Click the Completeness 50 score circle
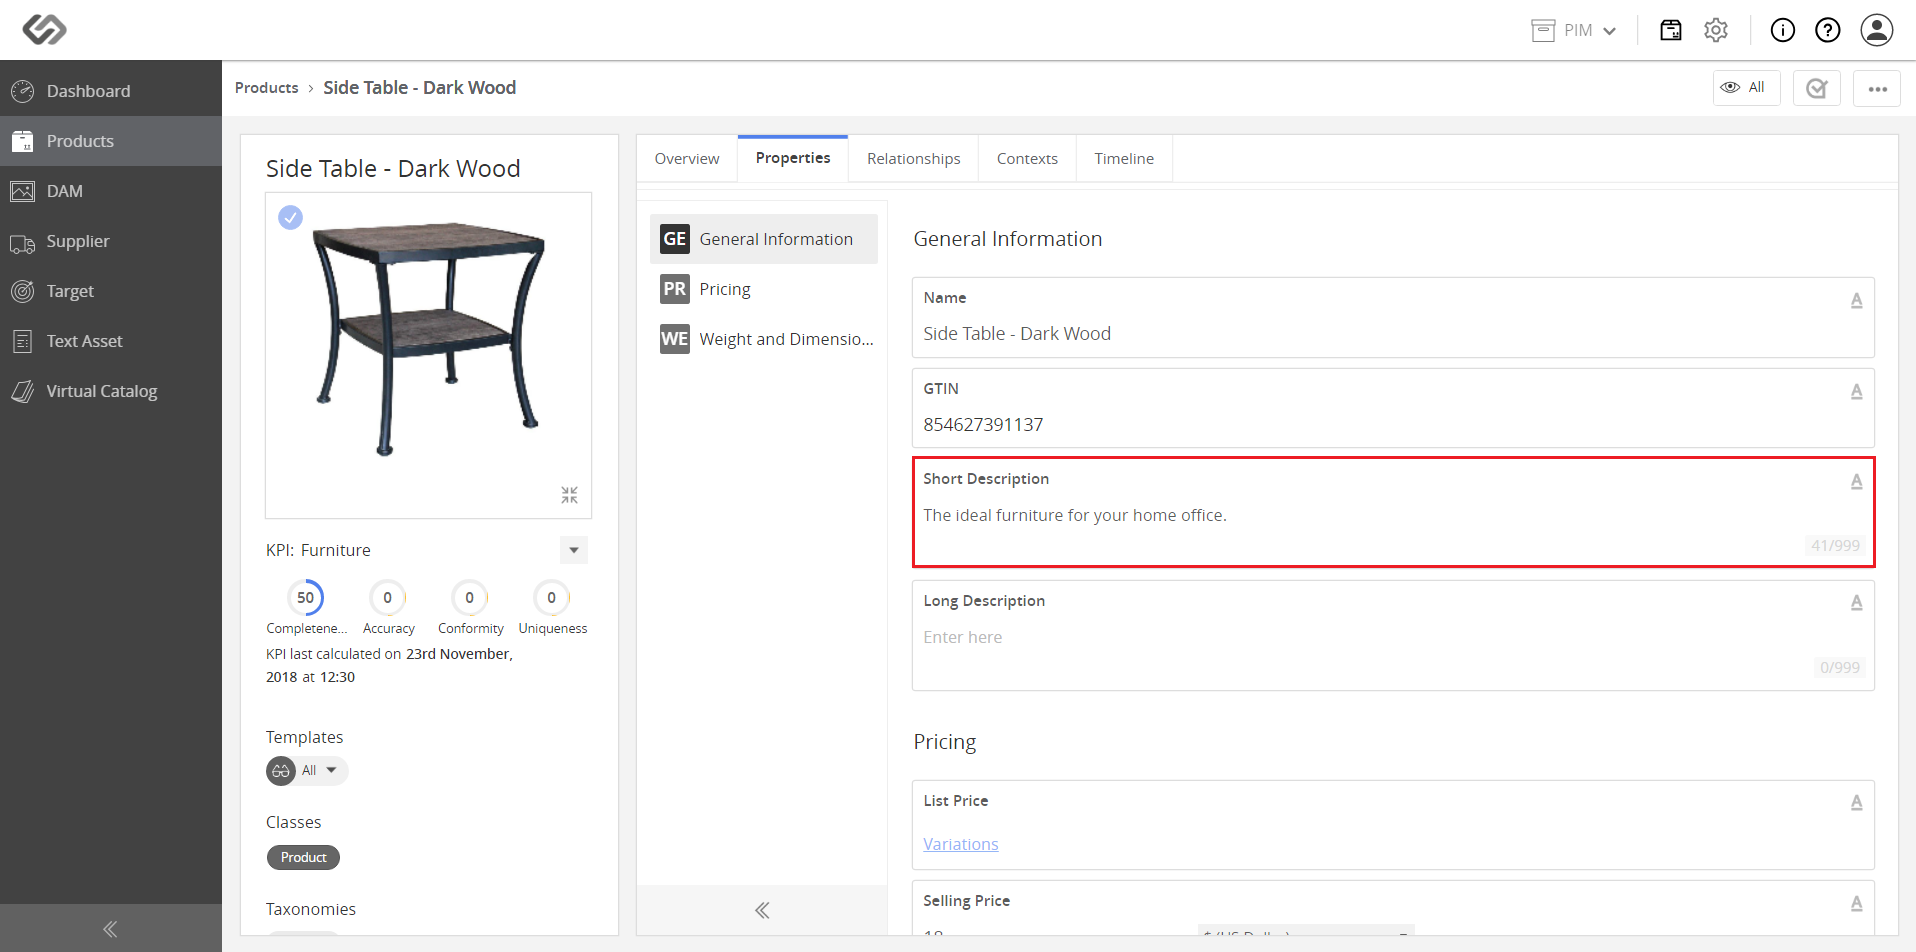 (x=306, y=598)
